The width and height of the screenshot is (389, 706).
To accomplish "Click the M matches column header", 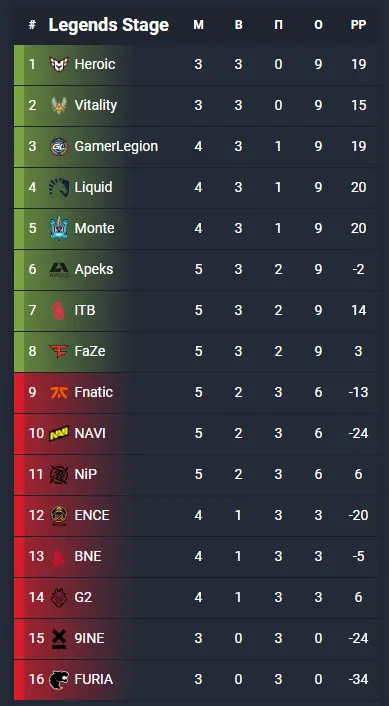I will [198, 25].
